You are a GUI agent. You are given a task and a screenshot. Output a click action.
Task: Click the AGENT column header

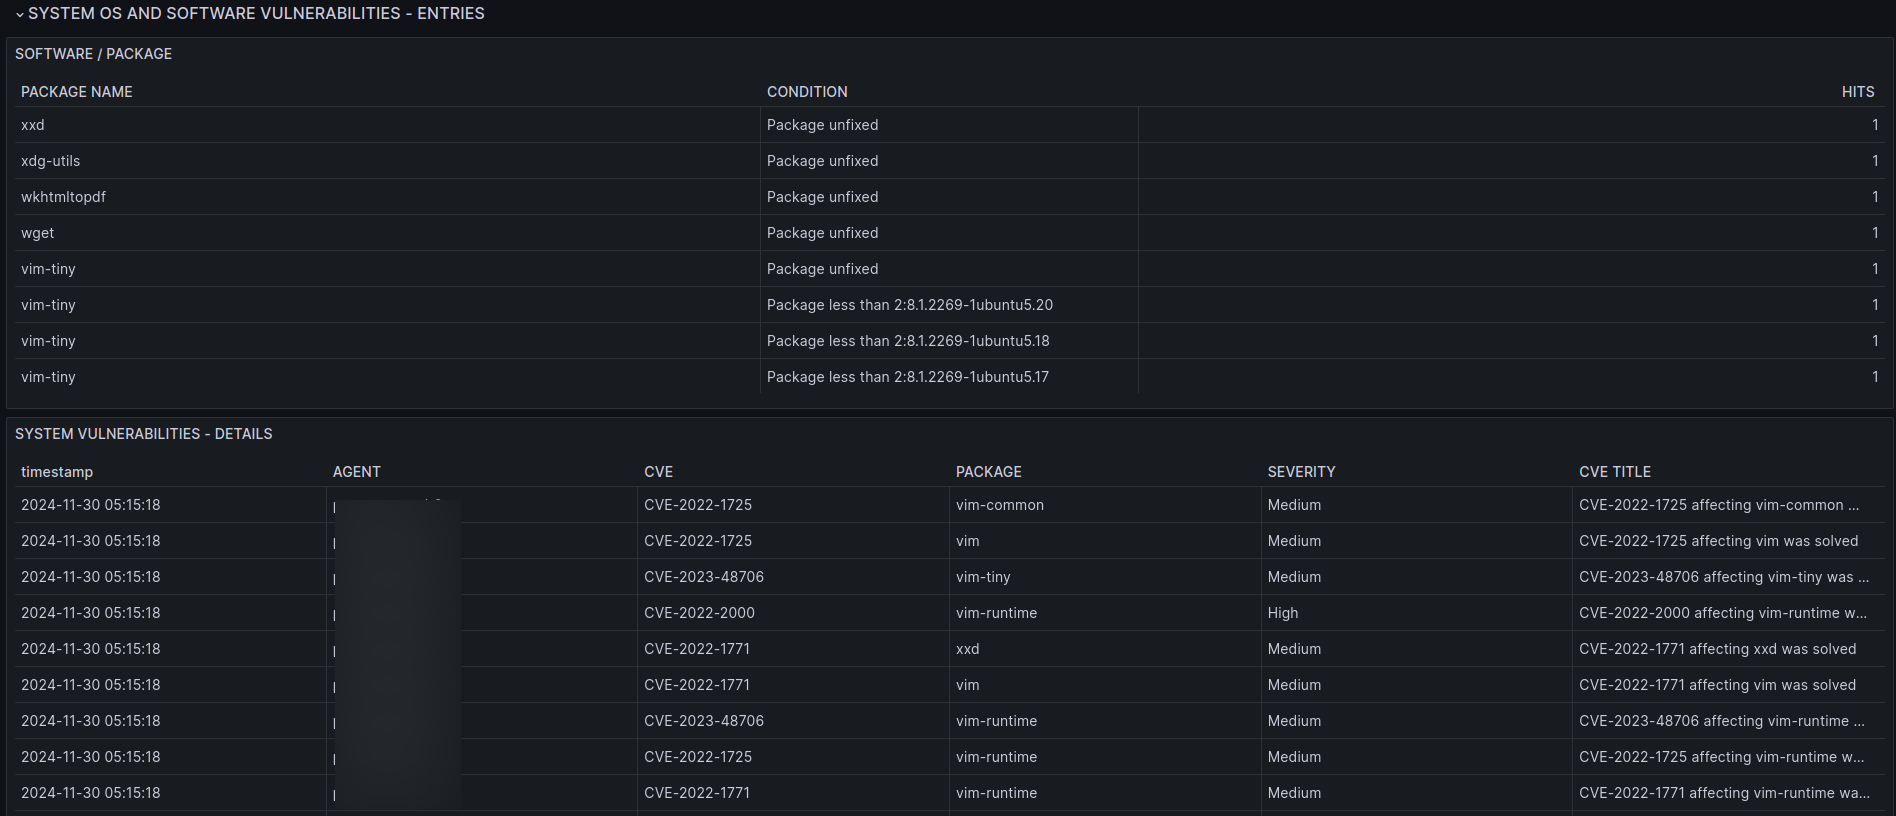[357, 472]
